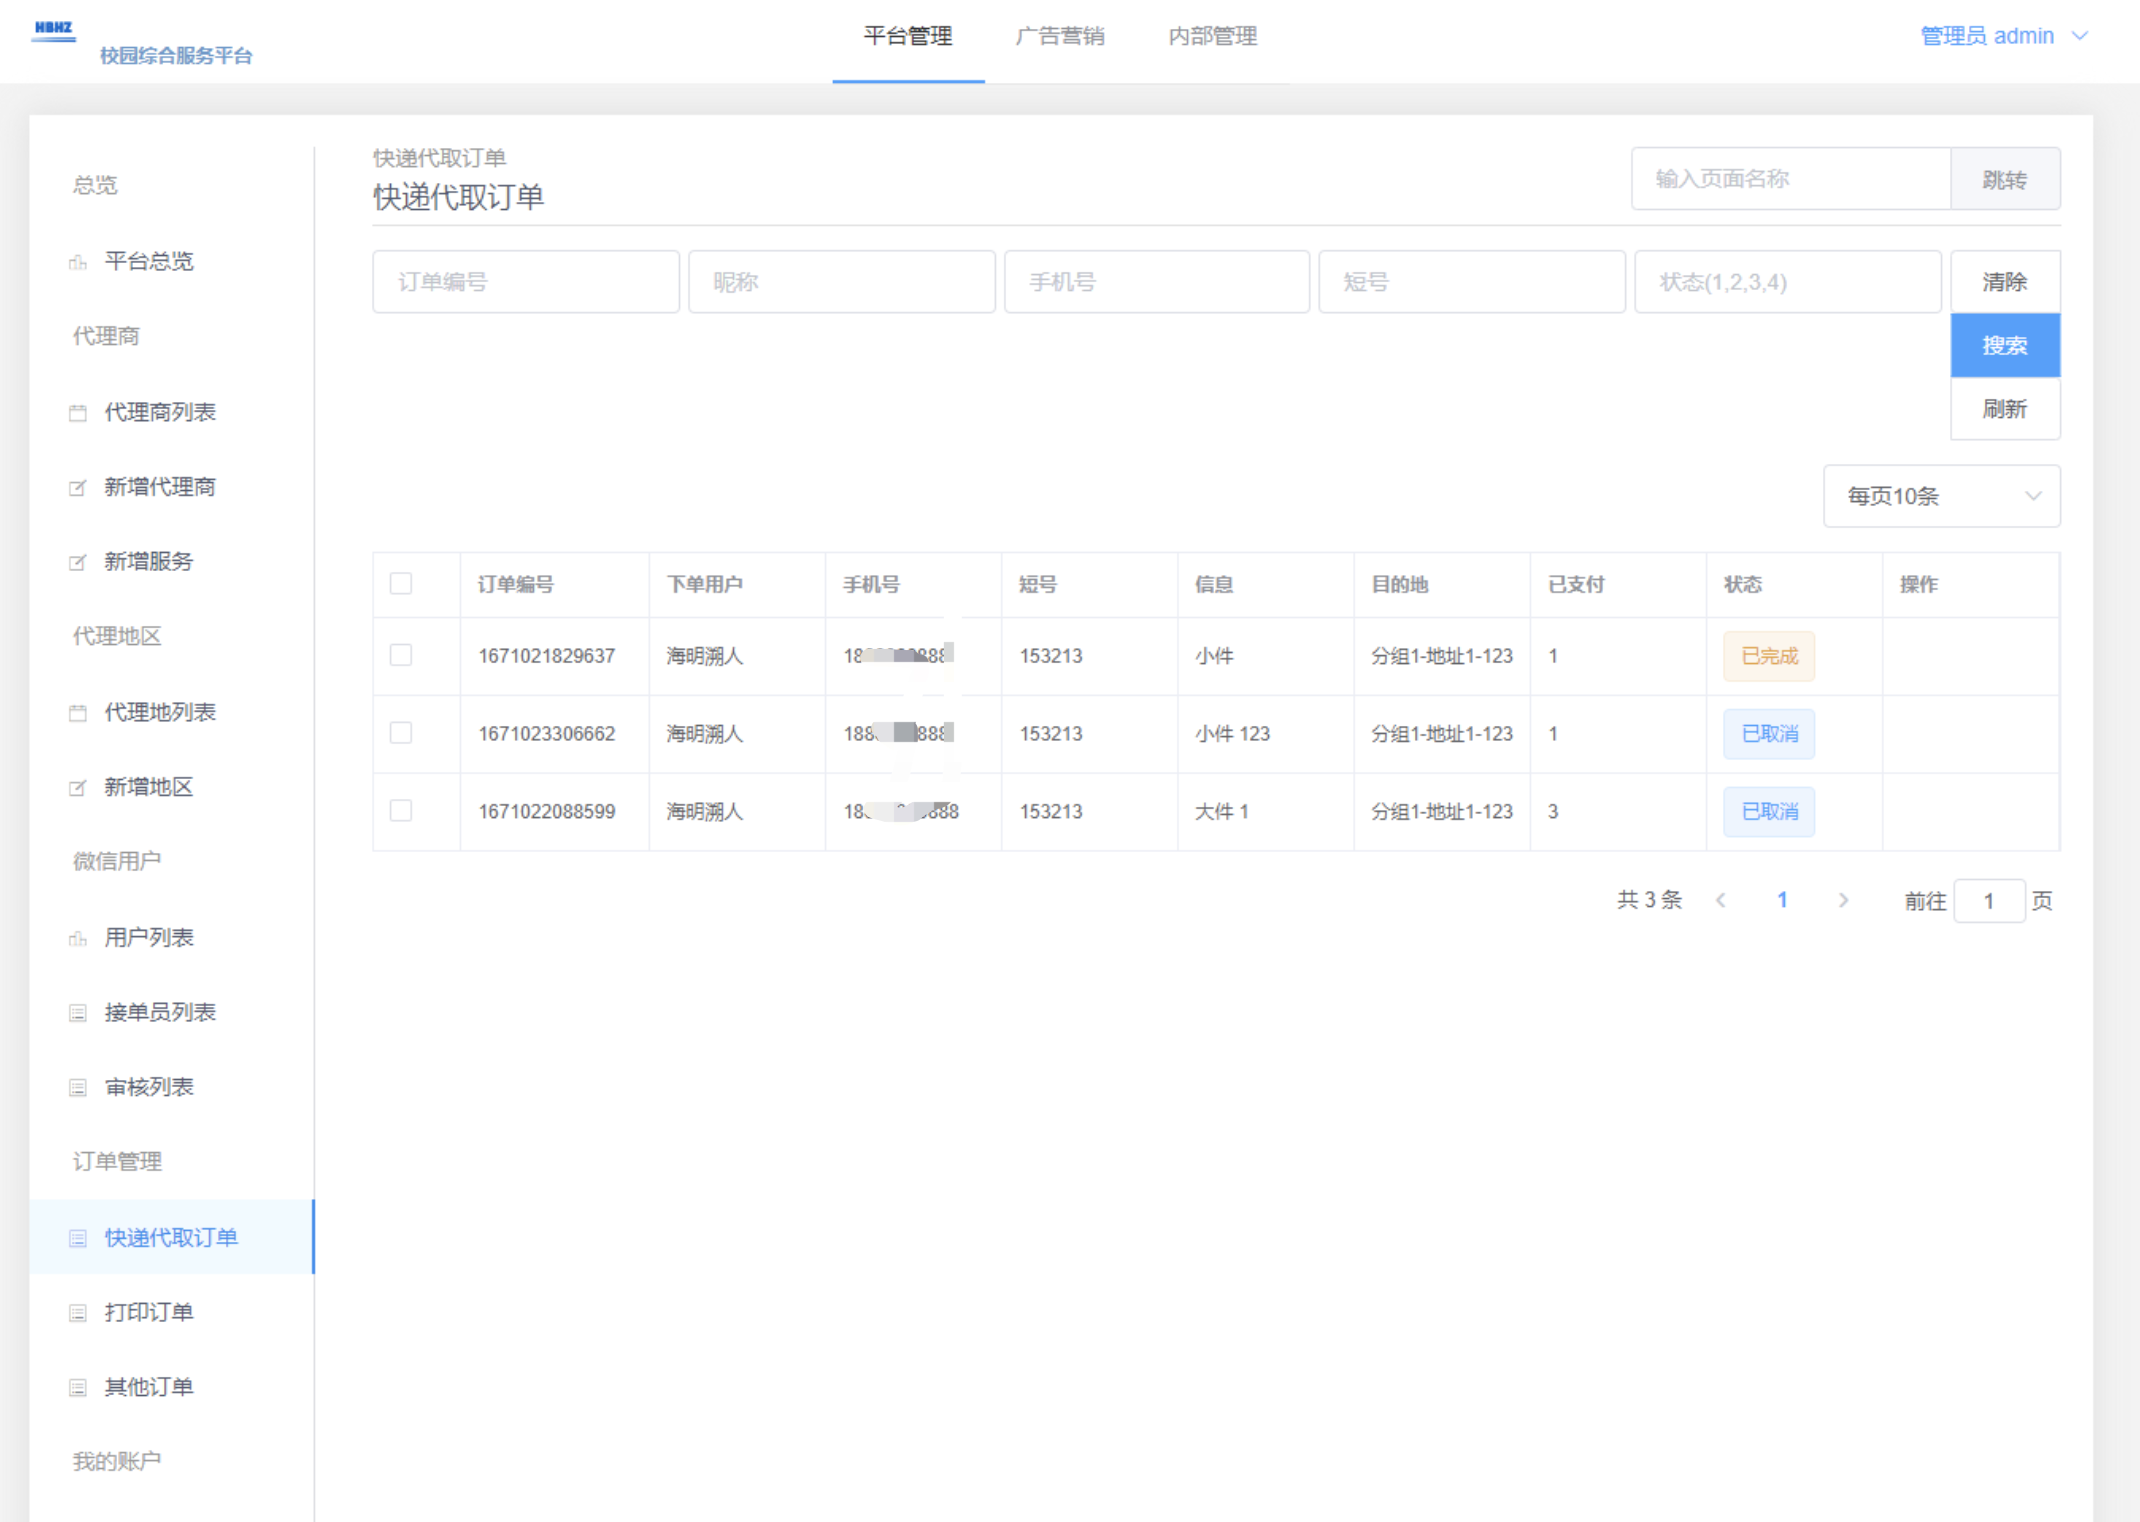Open the 每页10条 page size dropdown

[x=1941, y=496]
